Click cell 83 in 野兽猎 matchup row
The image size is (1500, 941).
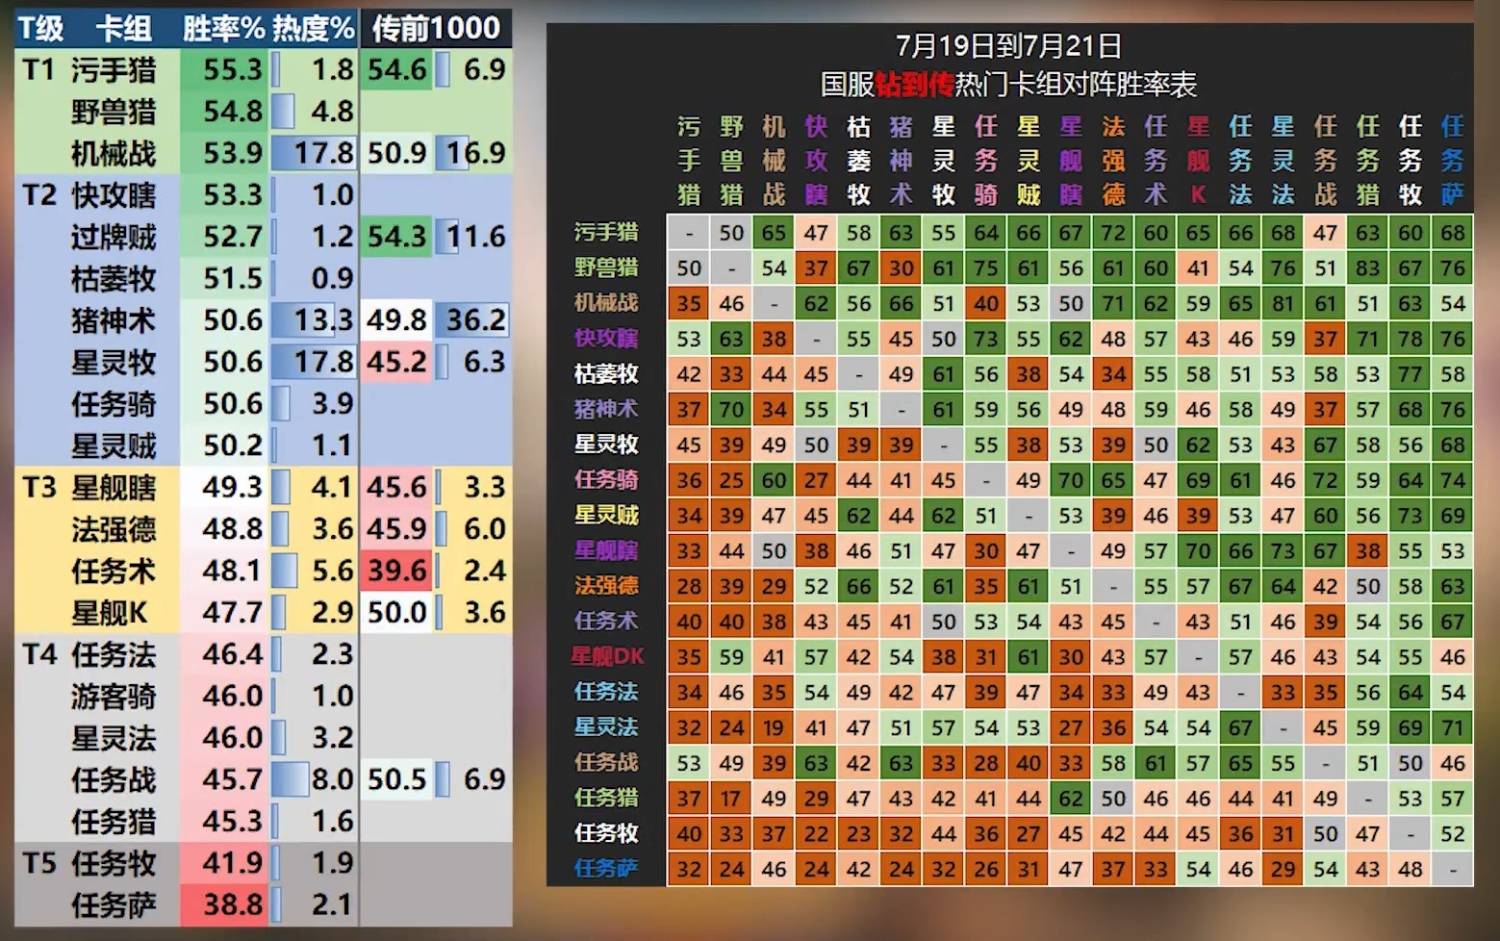pyautogui.click(x=1368, y=268)
